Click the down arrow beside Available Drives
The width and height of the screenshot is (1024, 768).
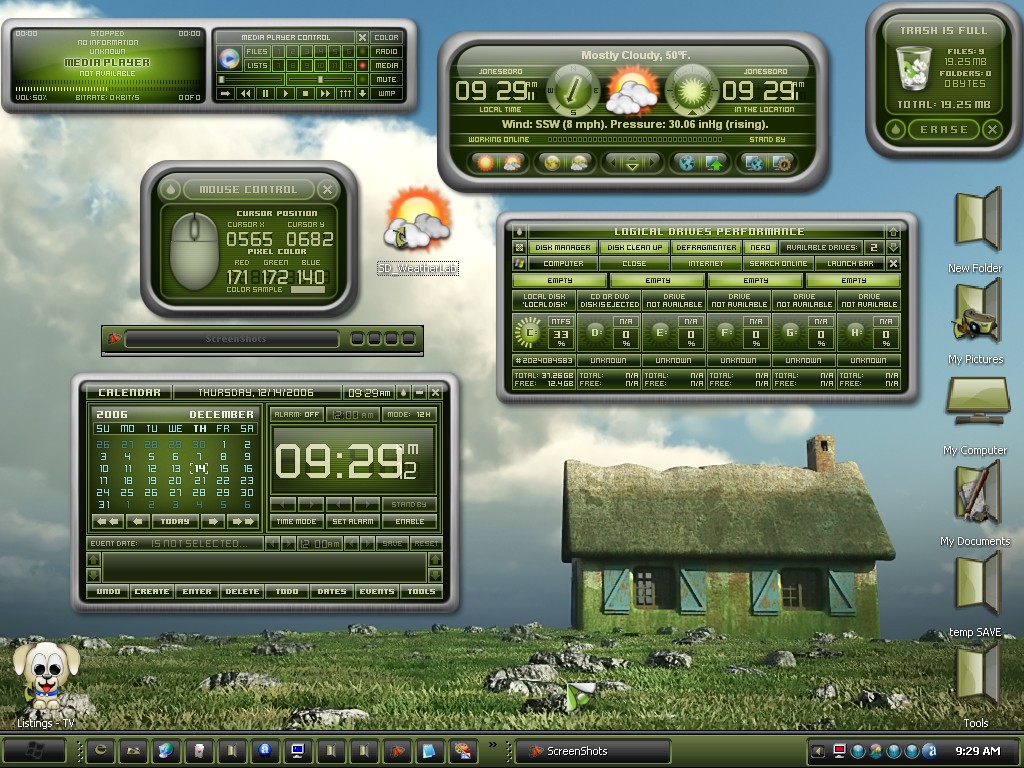pos(893,248)
